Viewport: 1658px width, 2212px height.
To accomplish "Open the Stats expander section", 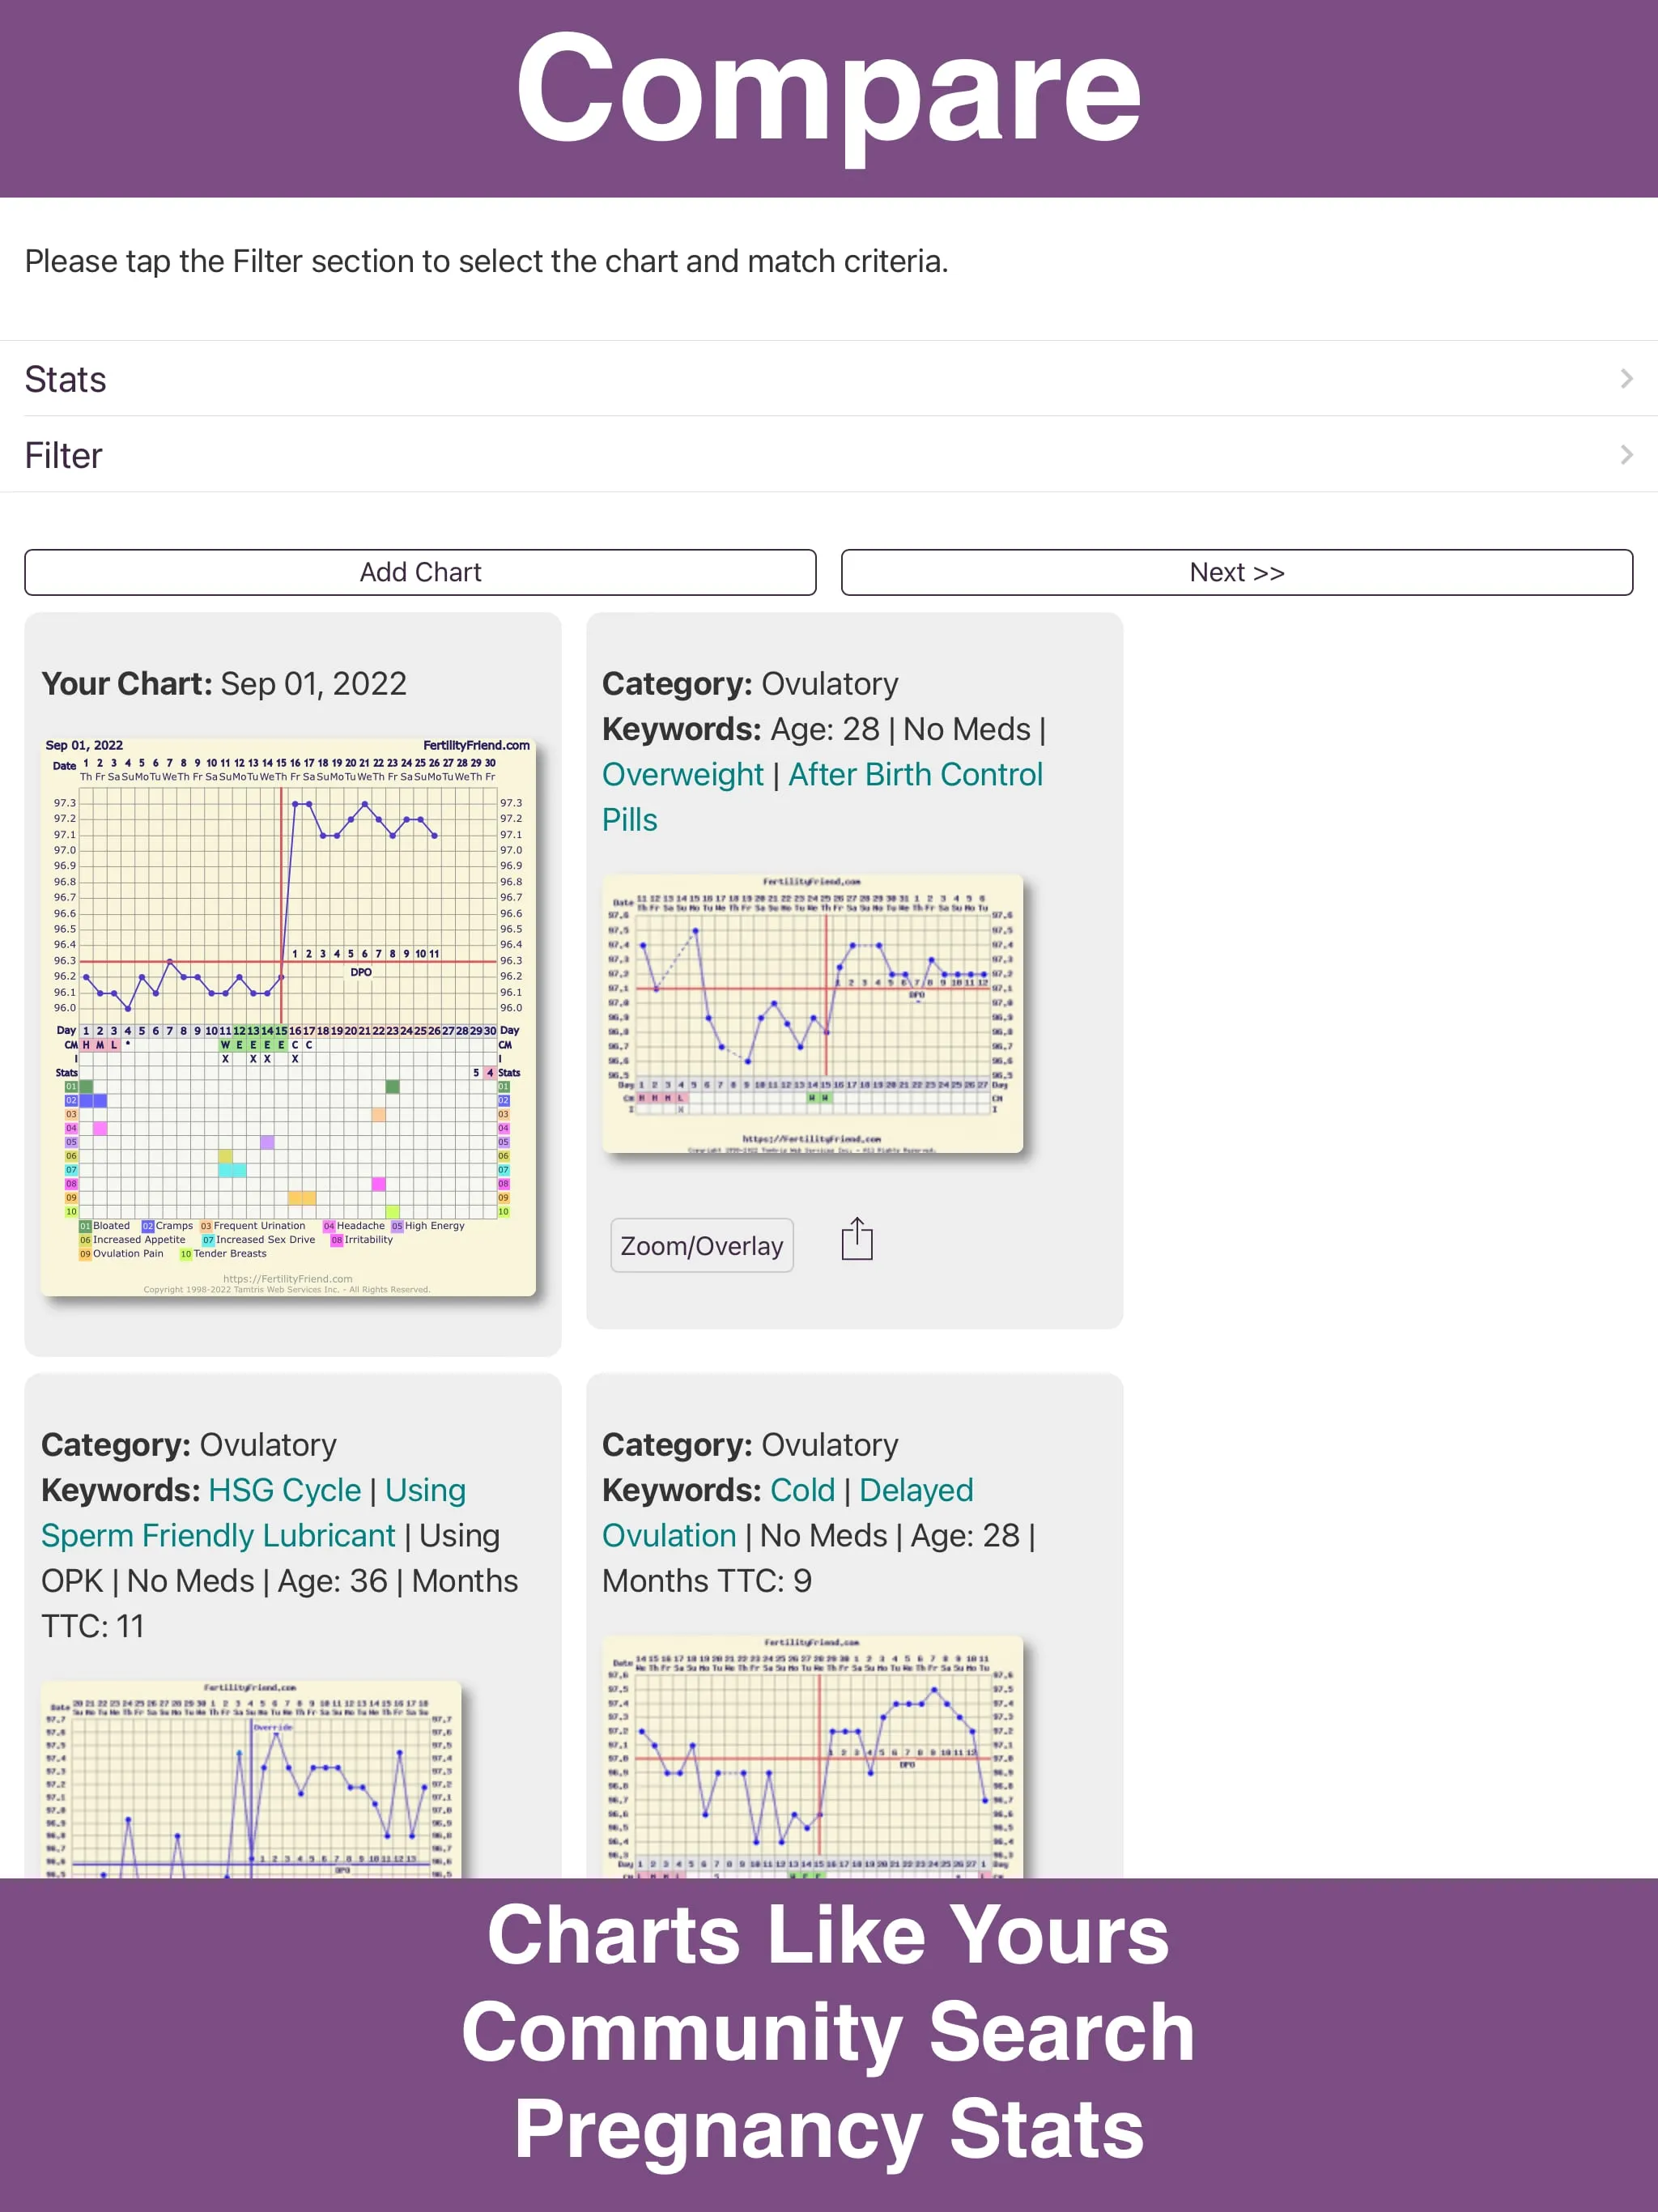I will tap(829, 378).
